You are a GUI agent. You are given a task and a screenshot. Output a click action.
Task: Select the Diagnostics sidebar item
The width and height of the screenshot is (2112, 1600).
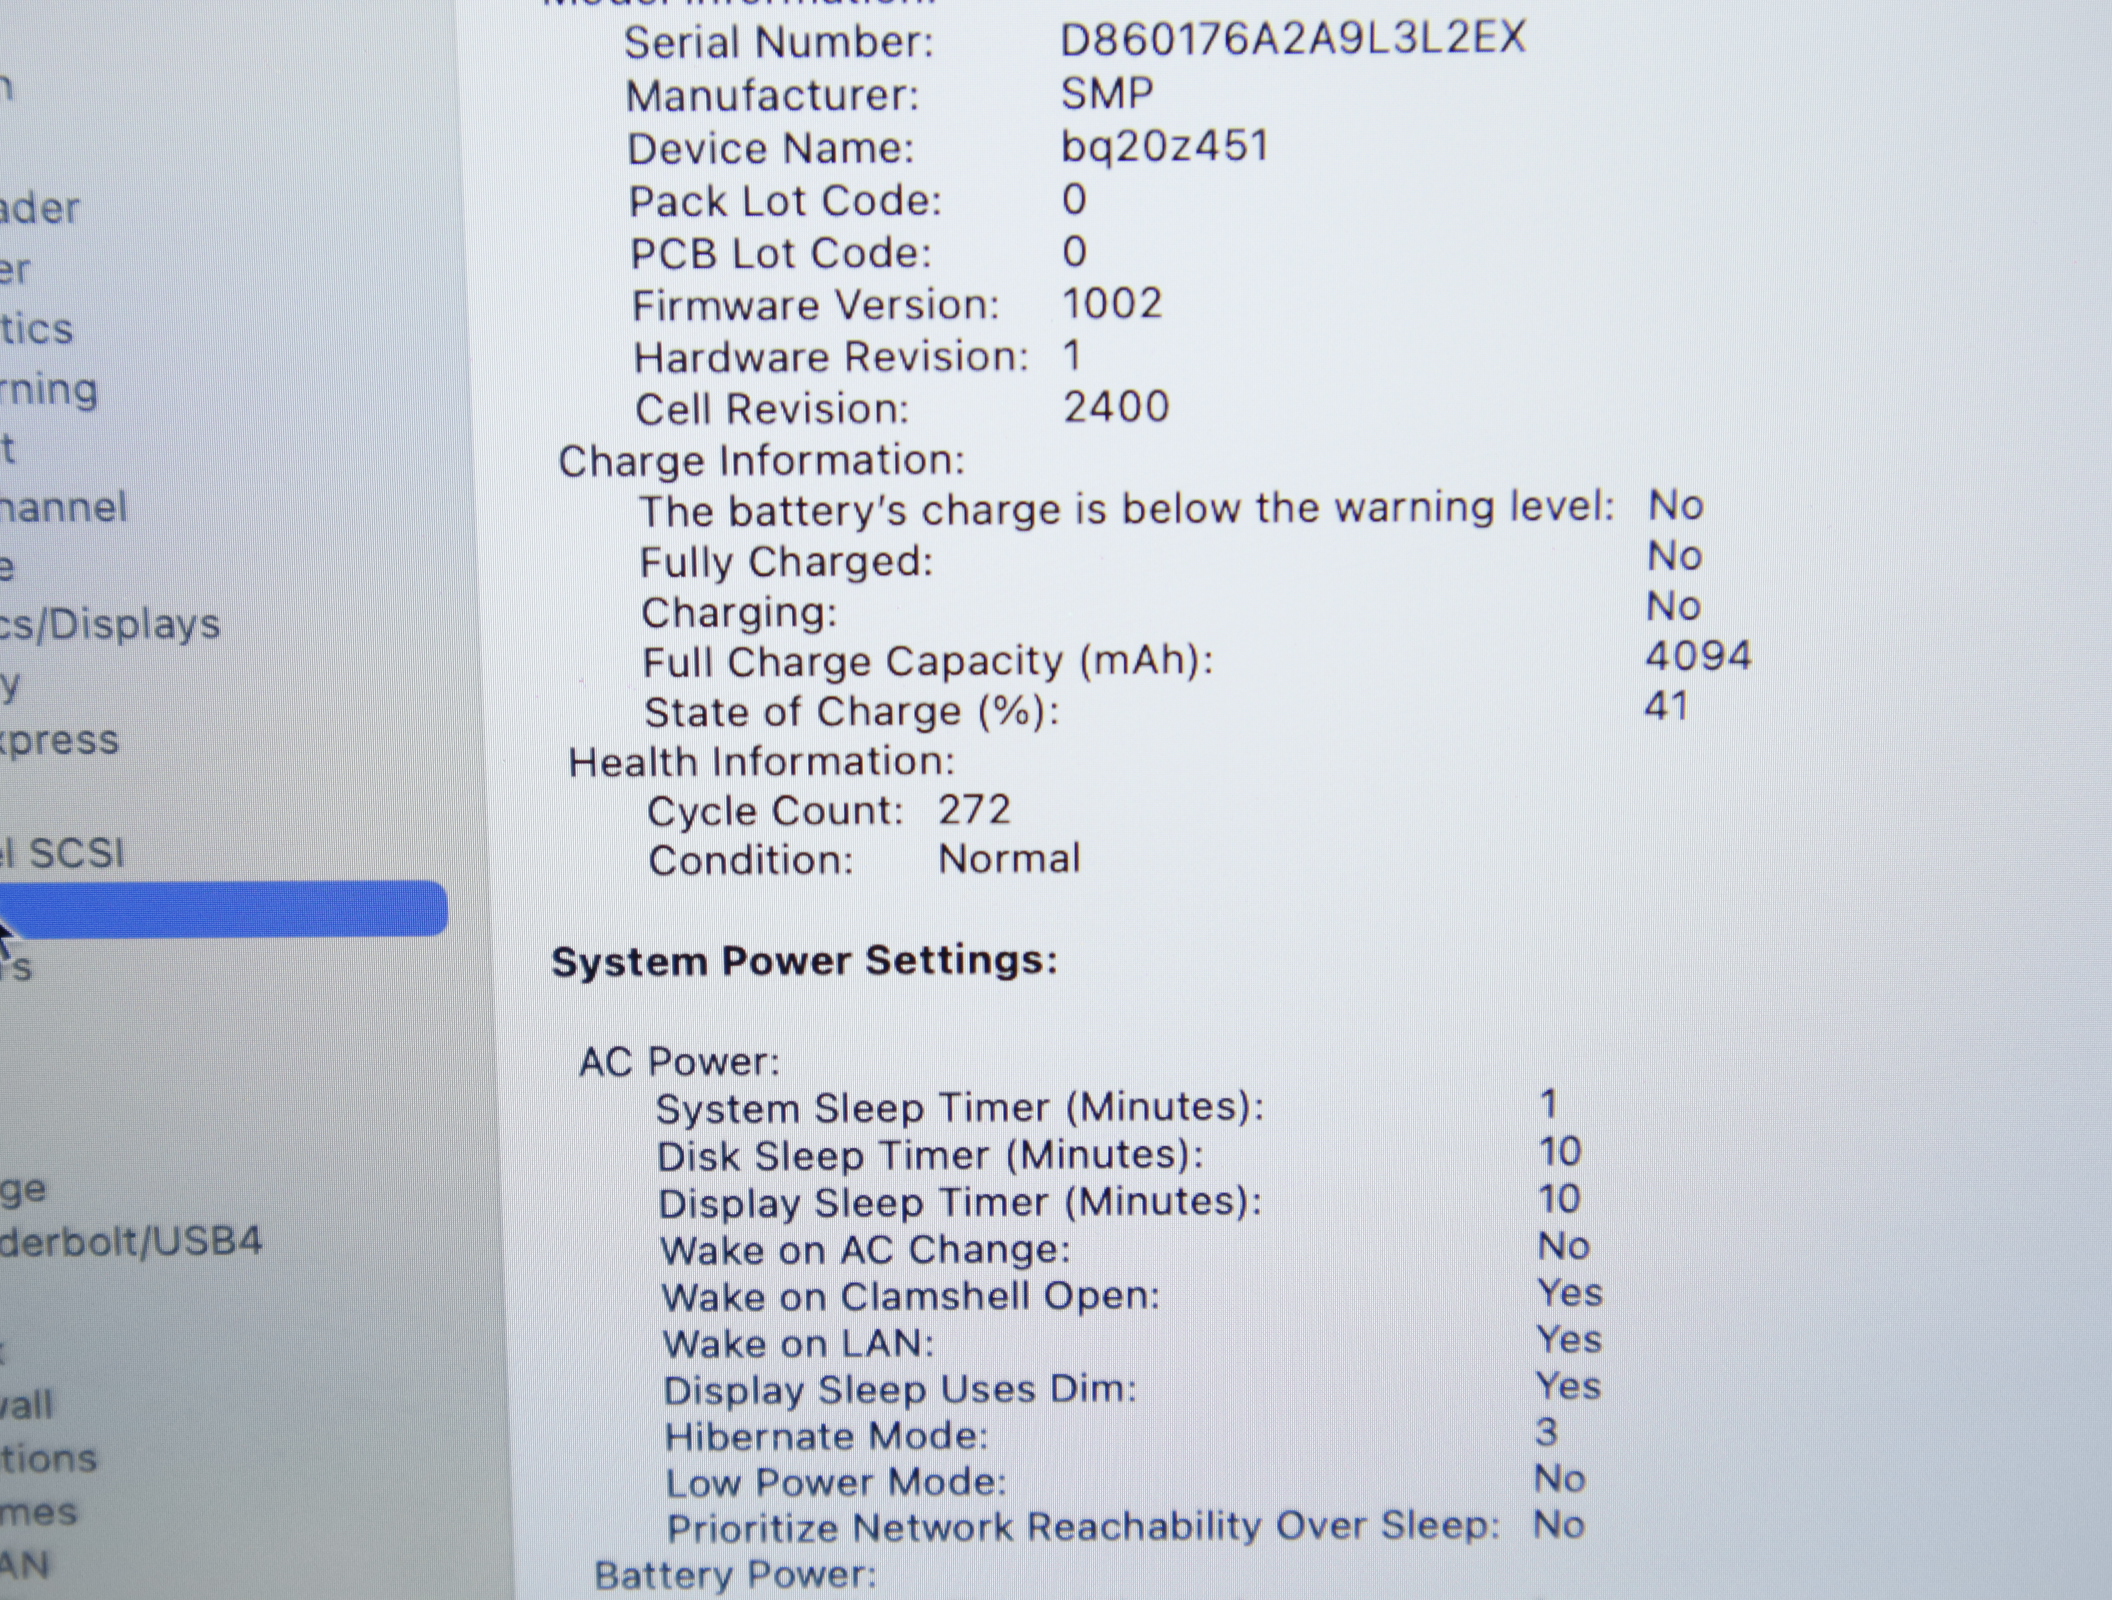tap(37, 329)
